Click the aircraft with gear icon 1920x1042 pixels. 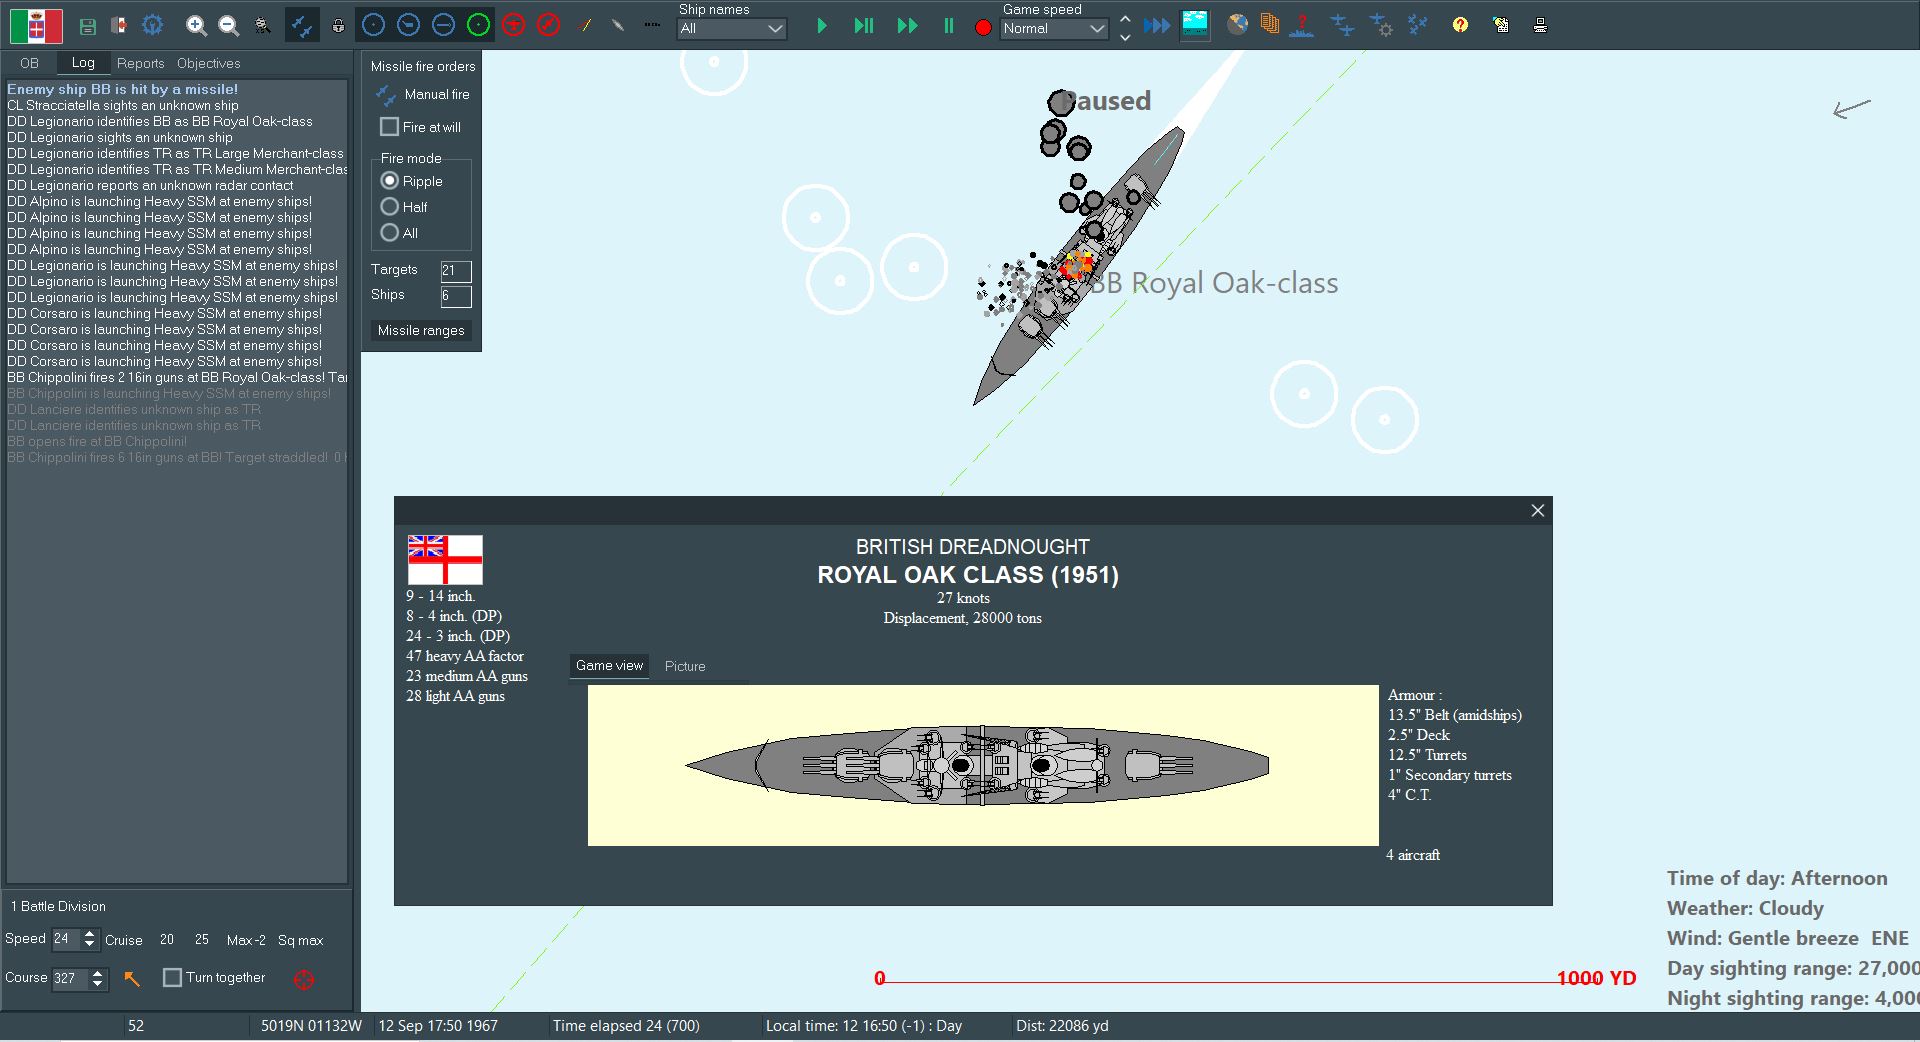pos(1381,26)
